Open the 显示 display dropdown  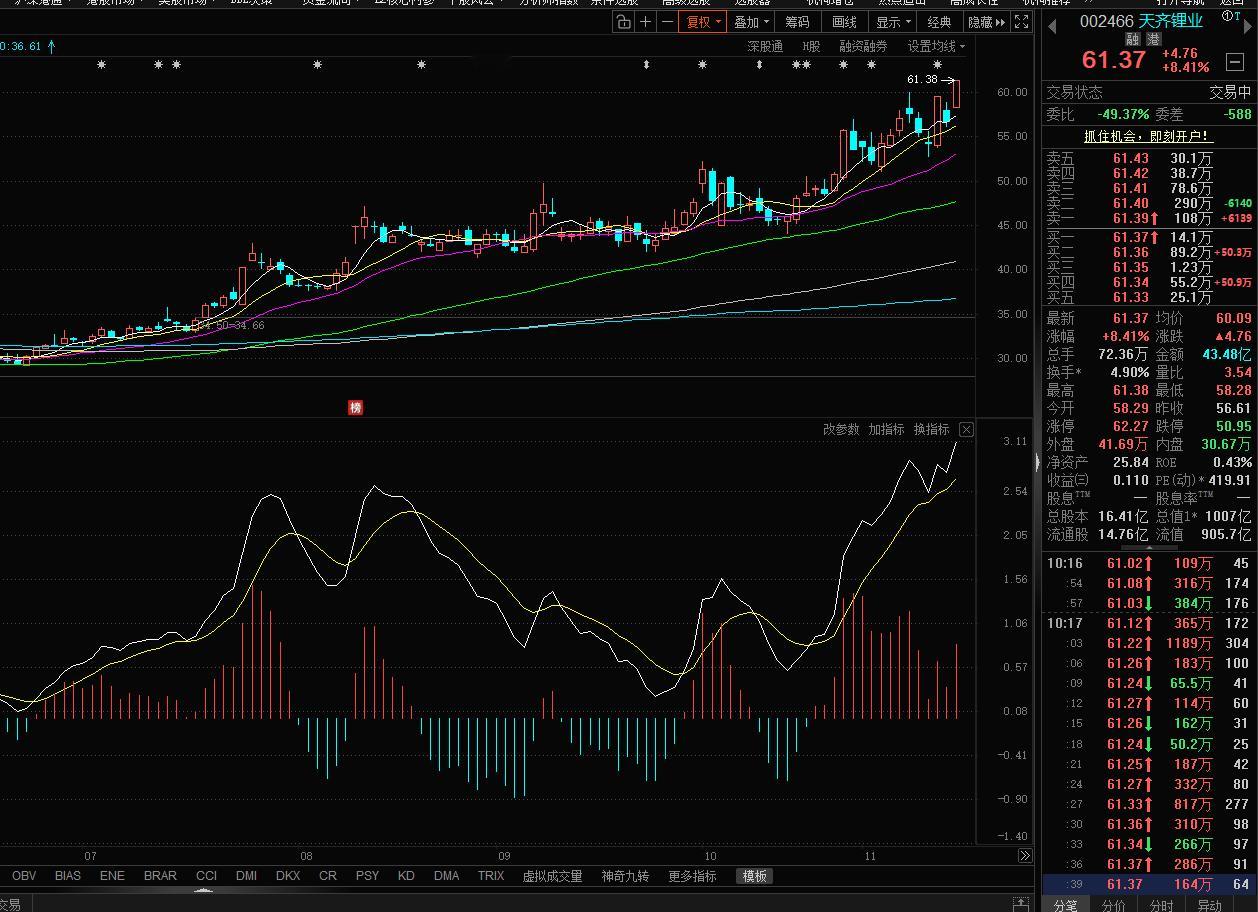click(893, 22)
